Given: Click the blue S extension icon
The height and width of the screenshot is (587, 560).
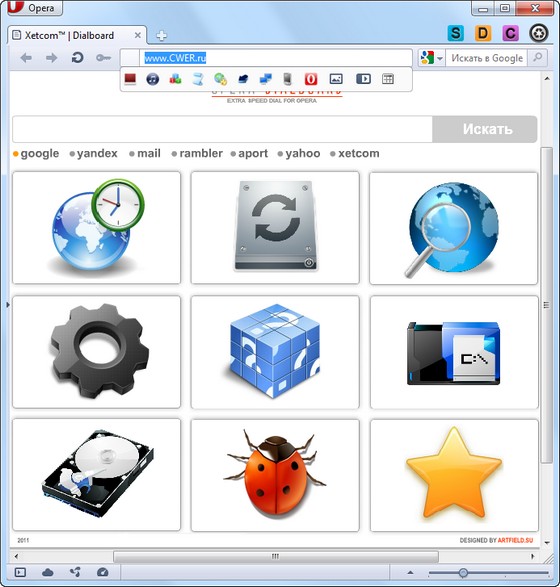Looking at the screenshot, I should click(456, 33).
